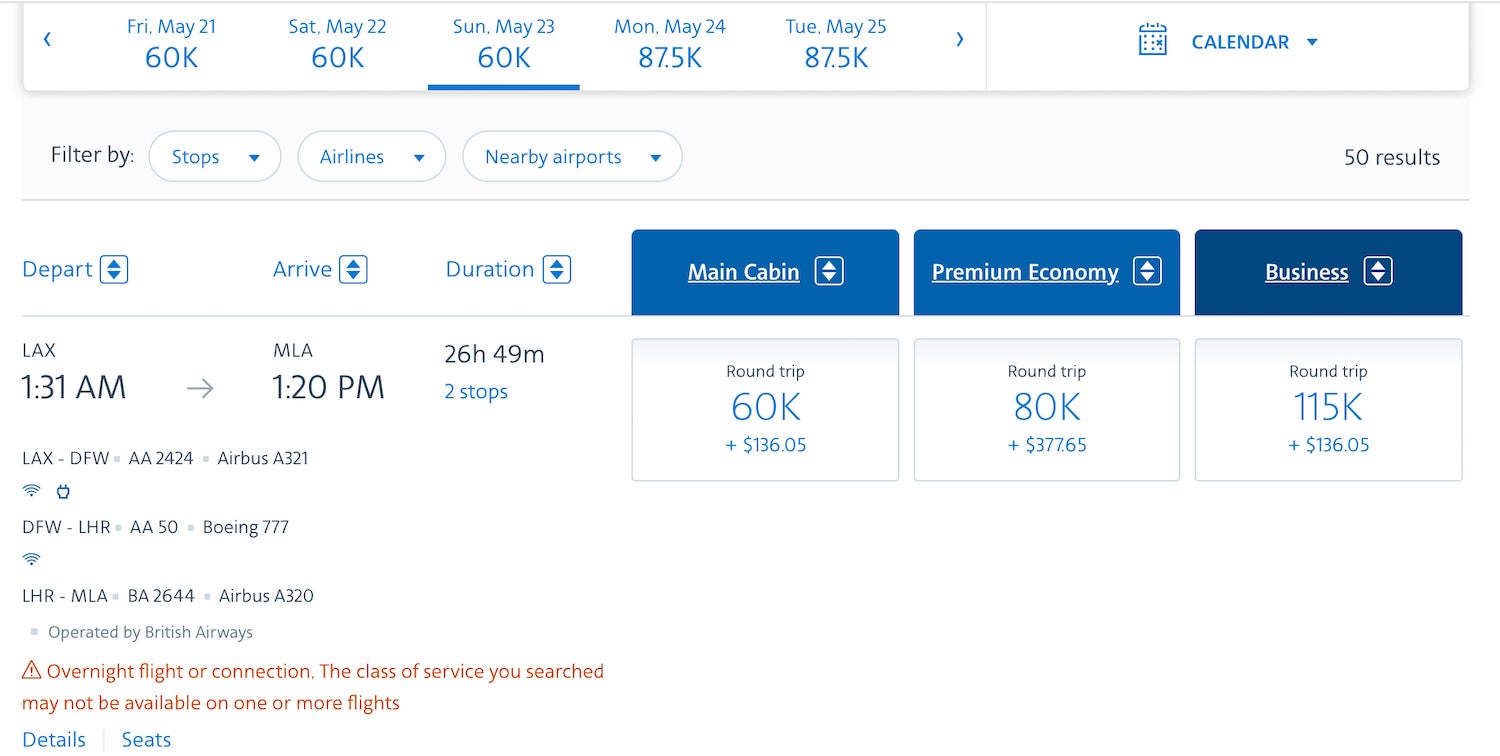Click the right chevron to view later dates

[x=959, y=39]
